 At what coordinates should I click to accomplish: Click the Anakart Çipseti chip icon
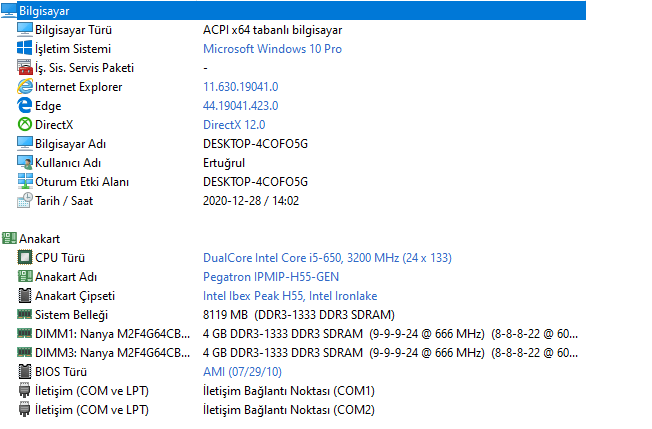pos(25,296)
